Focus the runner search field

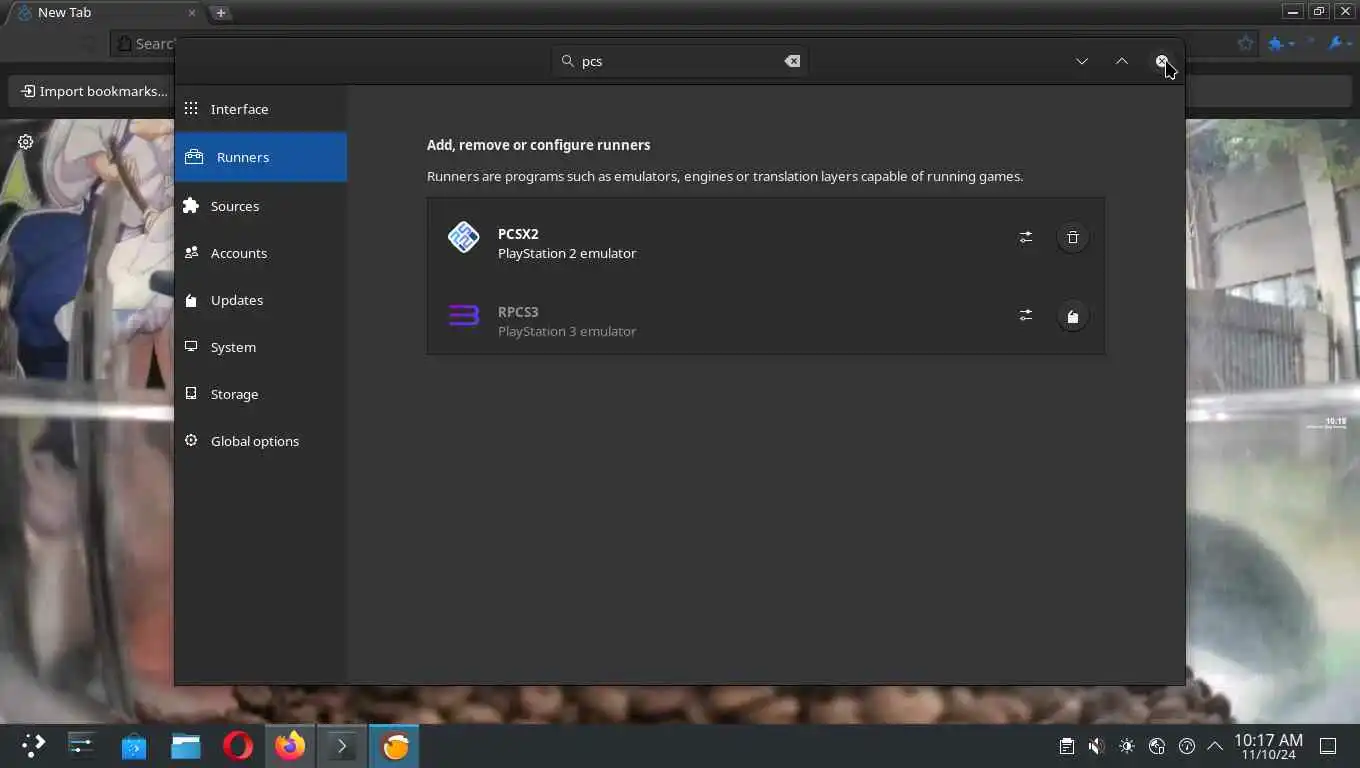680,61
